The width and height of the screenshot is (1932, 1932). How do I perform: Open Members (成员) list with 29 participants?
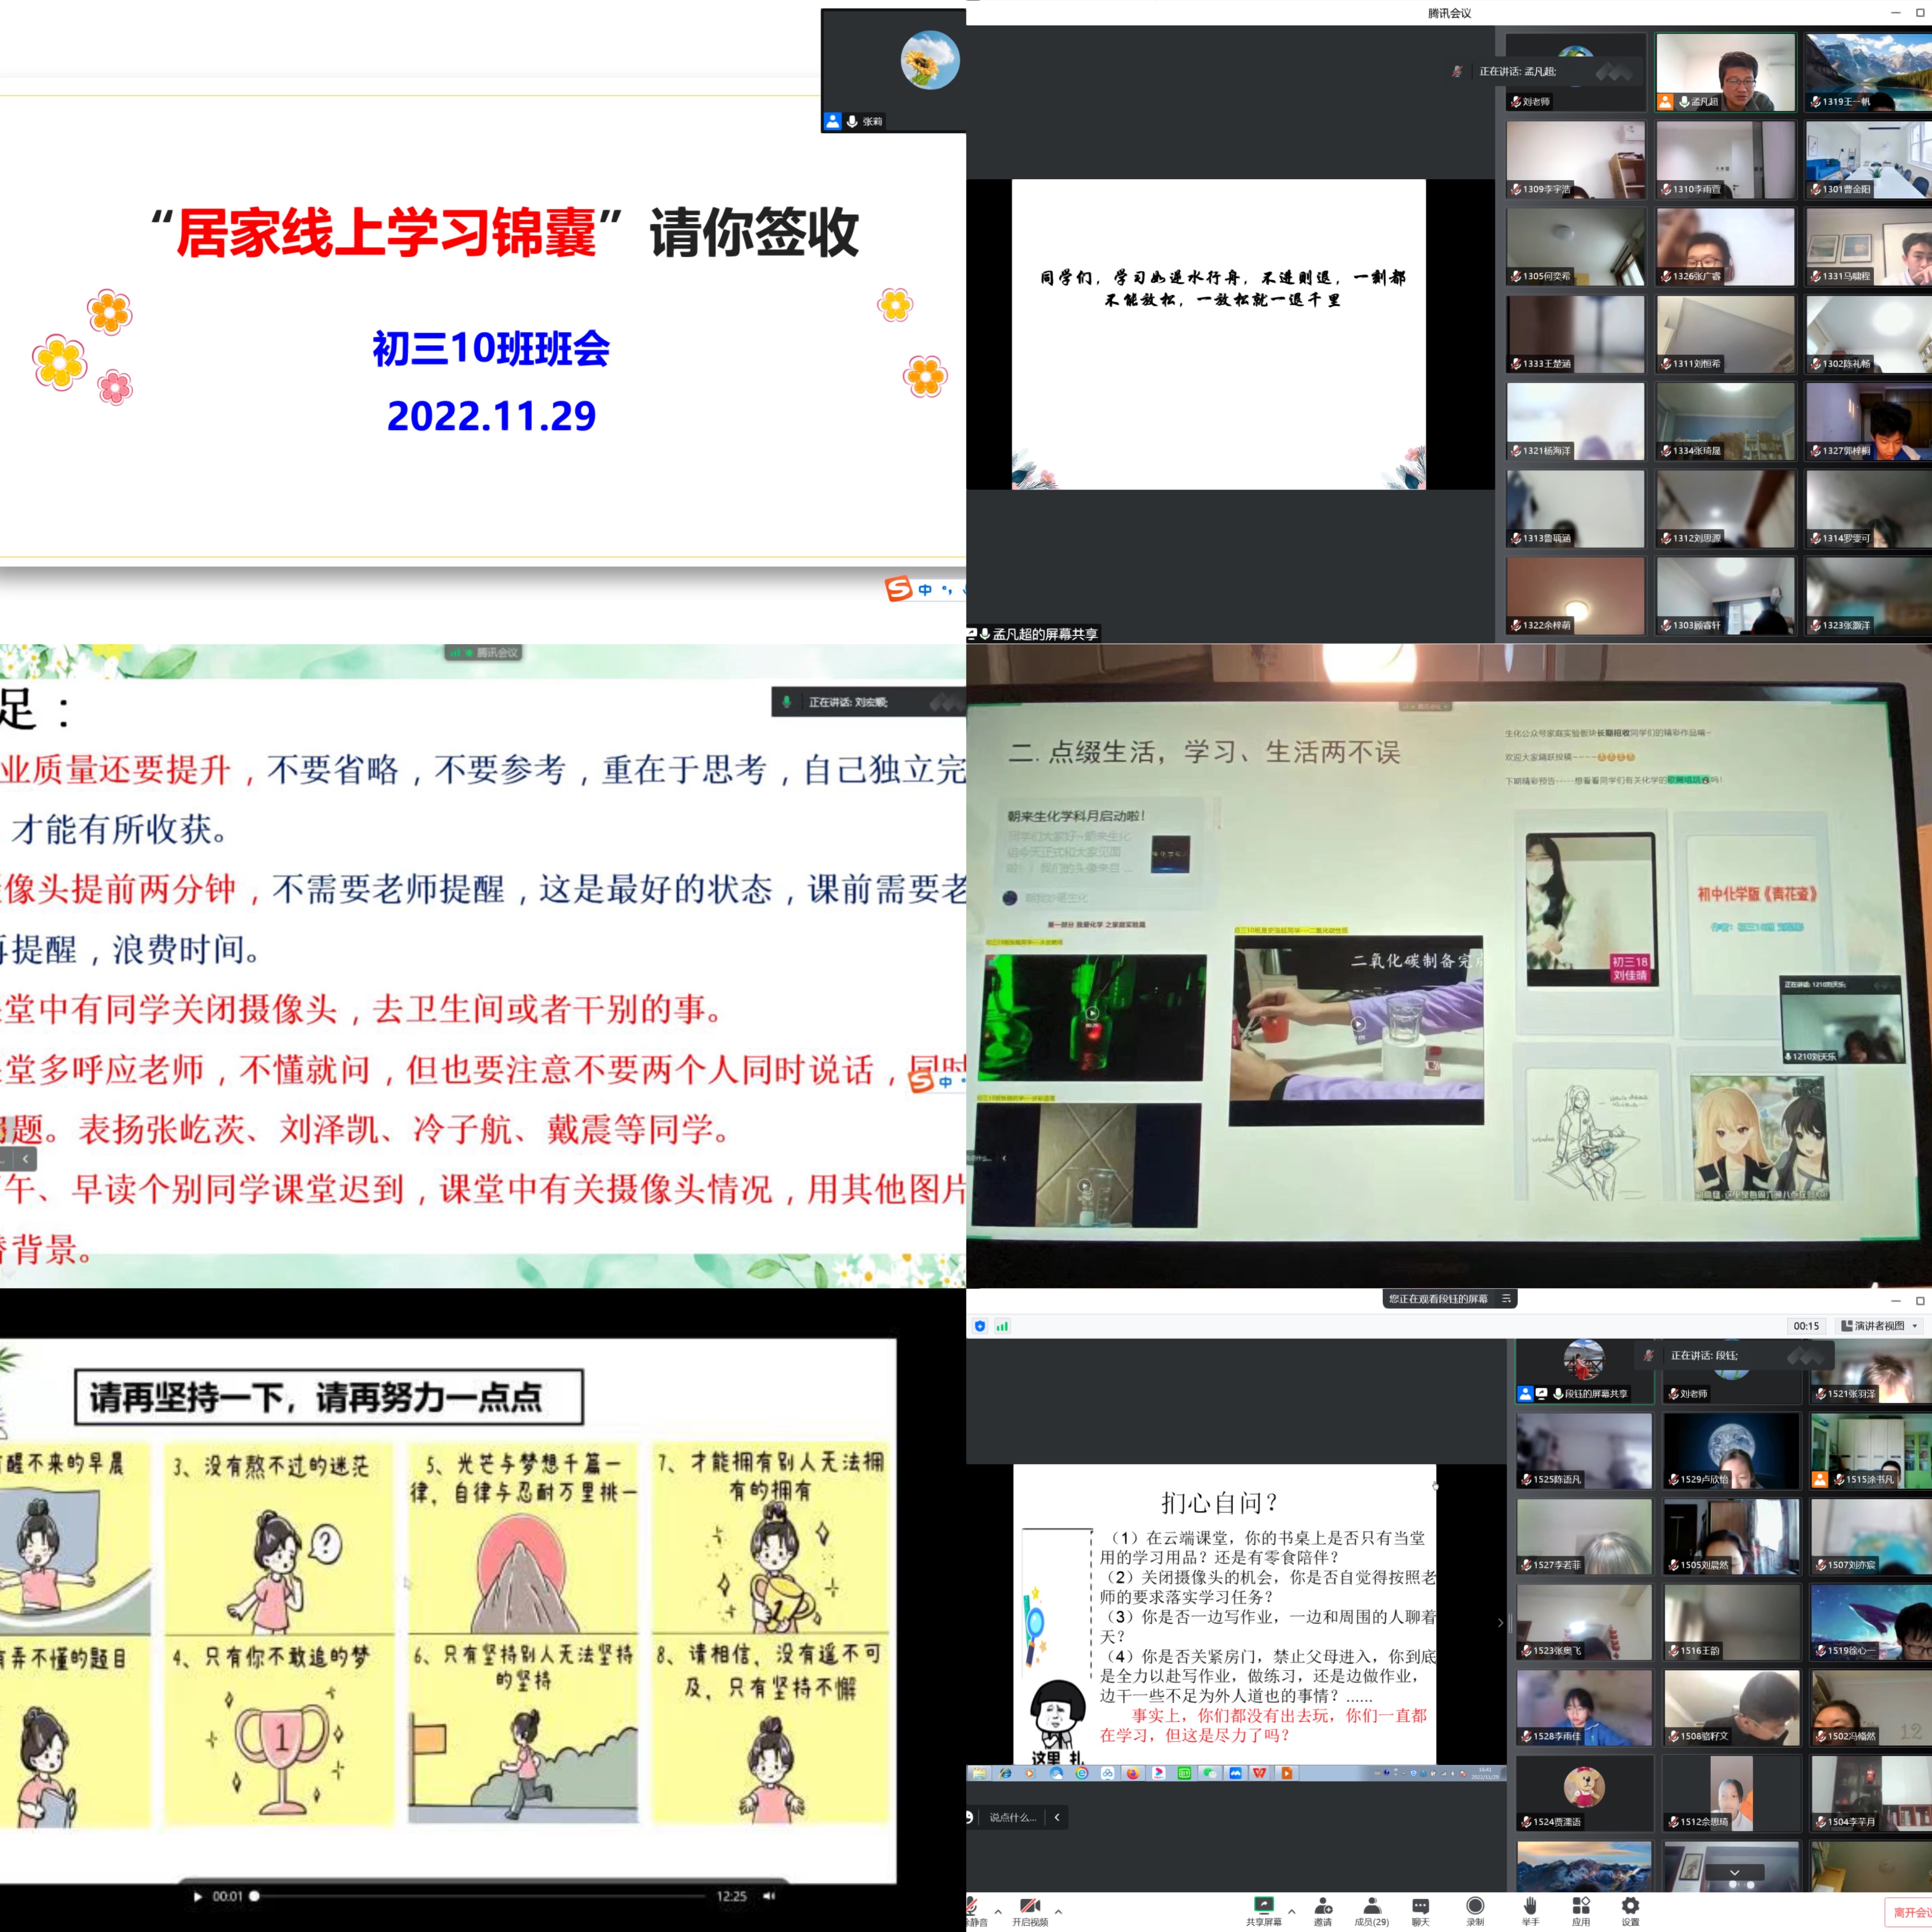click(1372, 1906)
